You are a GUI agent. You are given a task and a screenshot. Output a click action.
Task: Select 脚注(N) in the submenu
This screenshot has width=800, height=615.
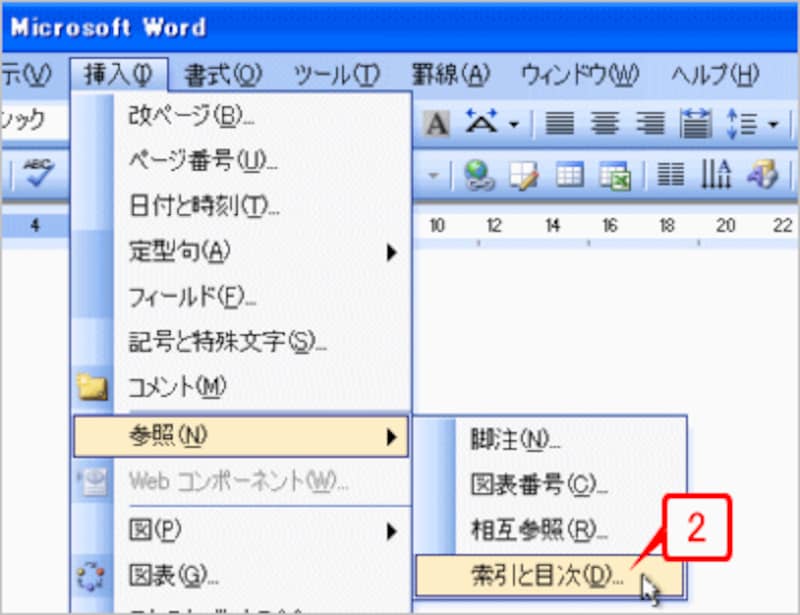coord(549,439)
